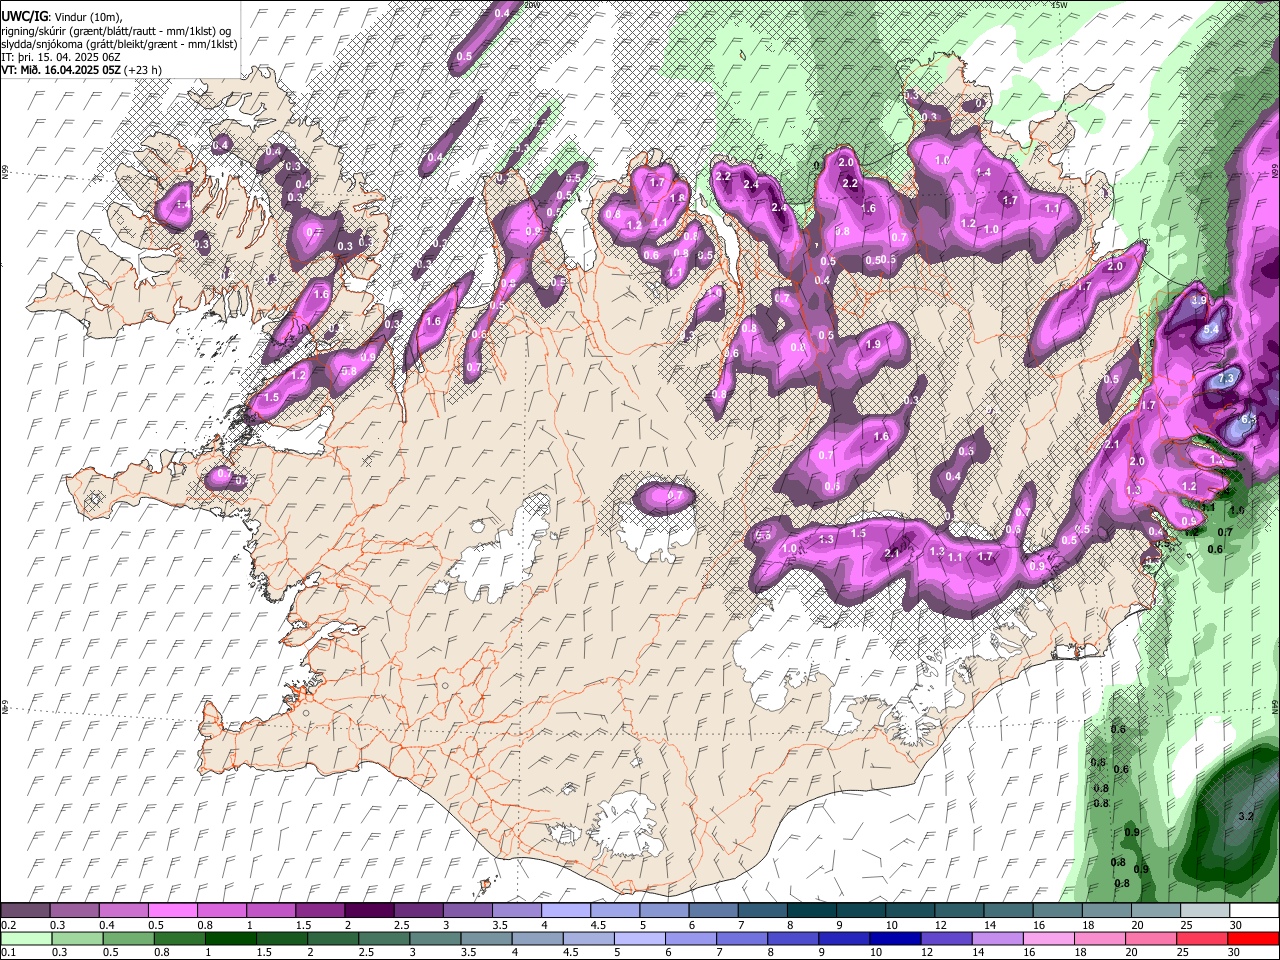This screenshot has width=1280, height=960.
Task: Pick the grey-purple 0.2 swatch in the snow scale
Action: tap(25, 911)
